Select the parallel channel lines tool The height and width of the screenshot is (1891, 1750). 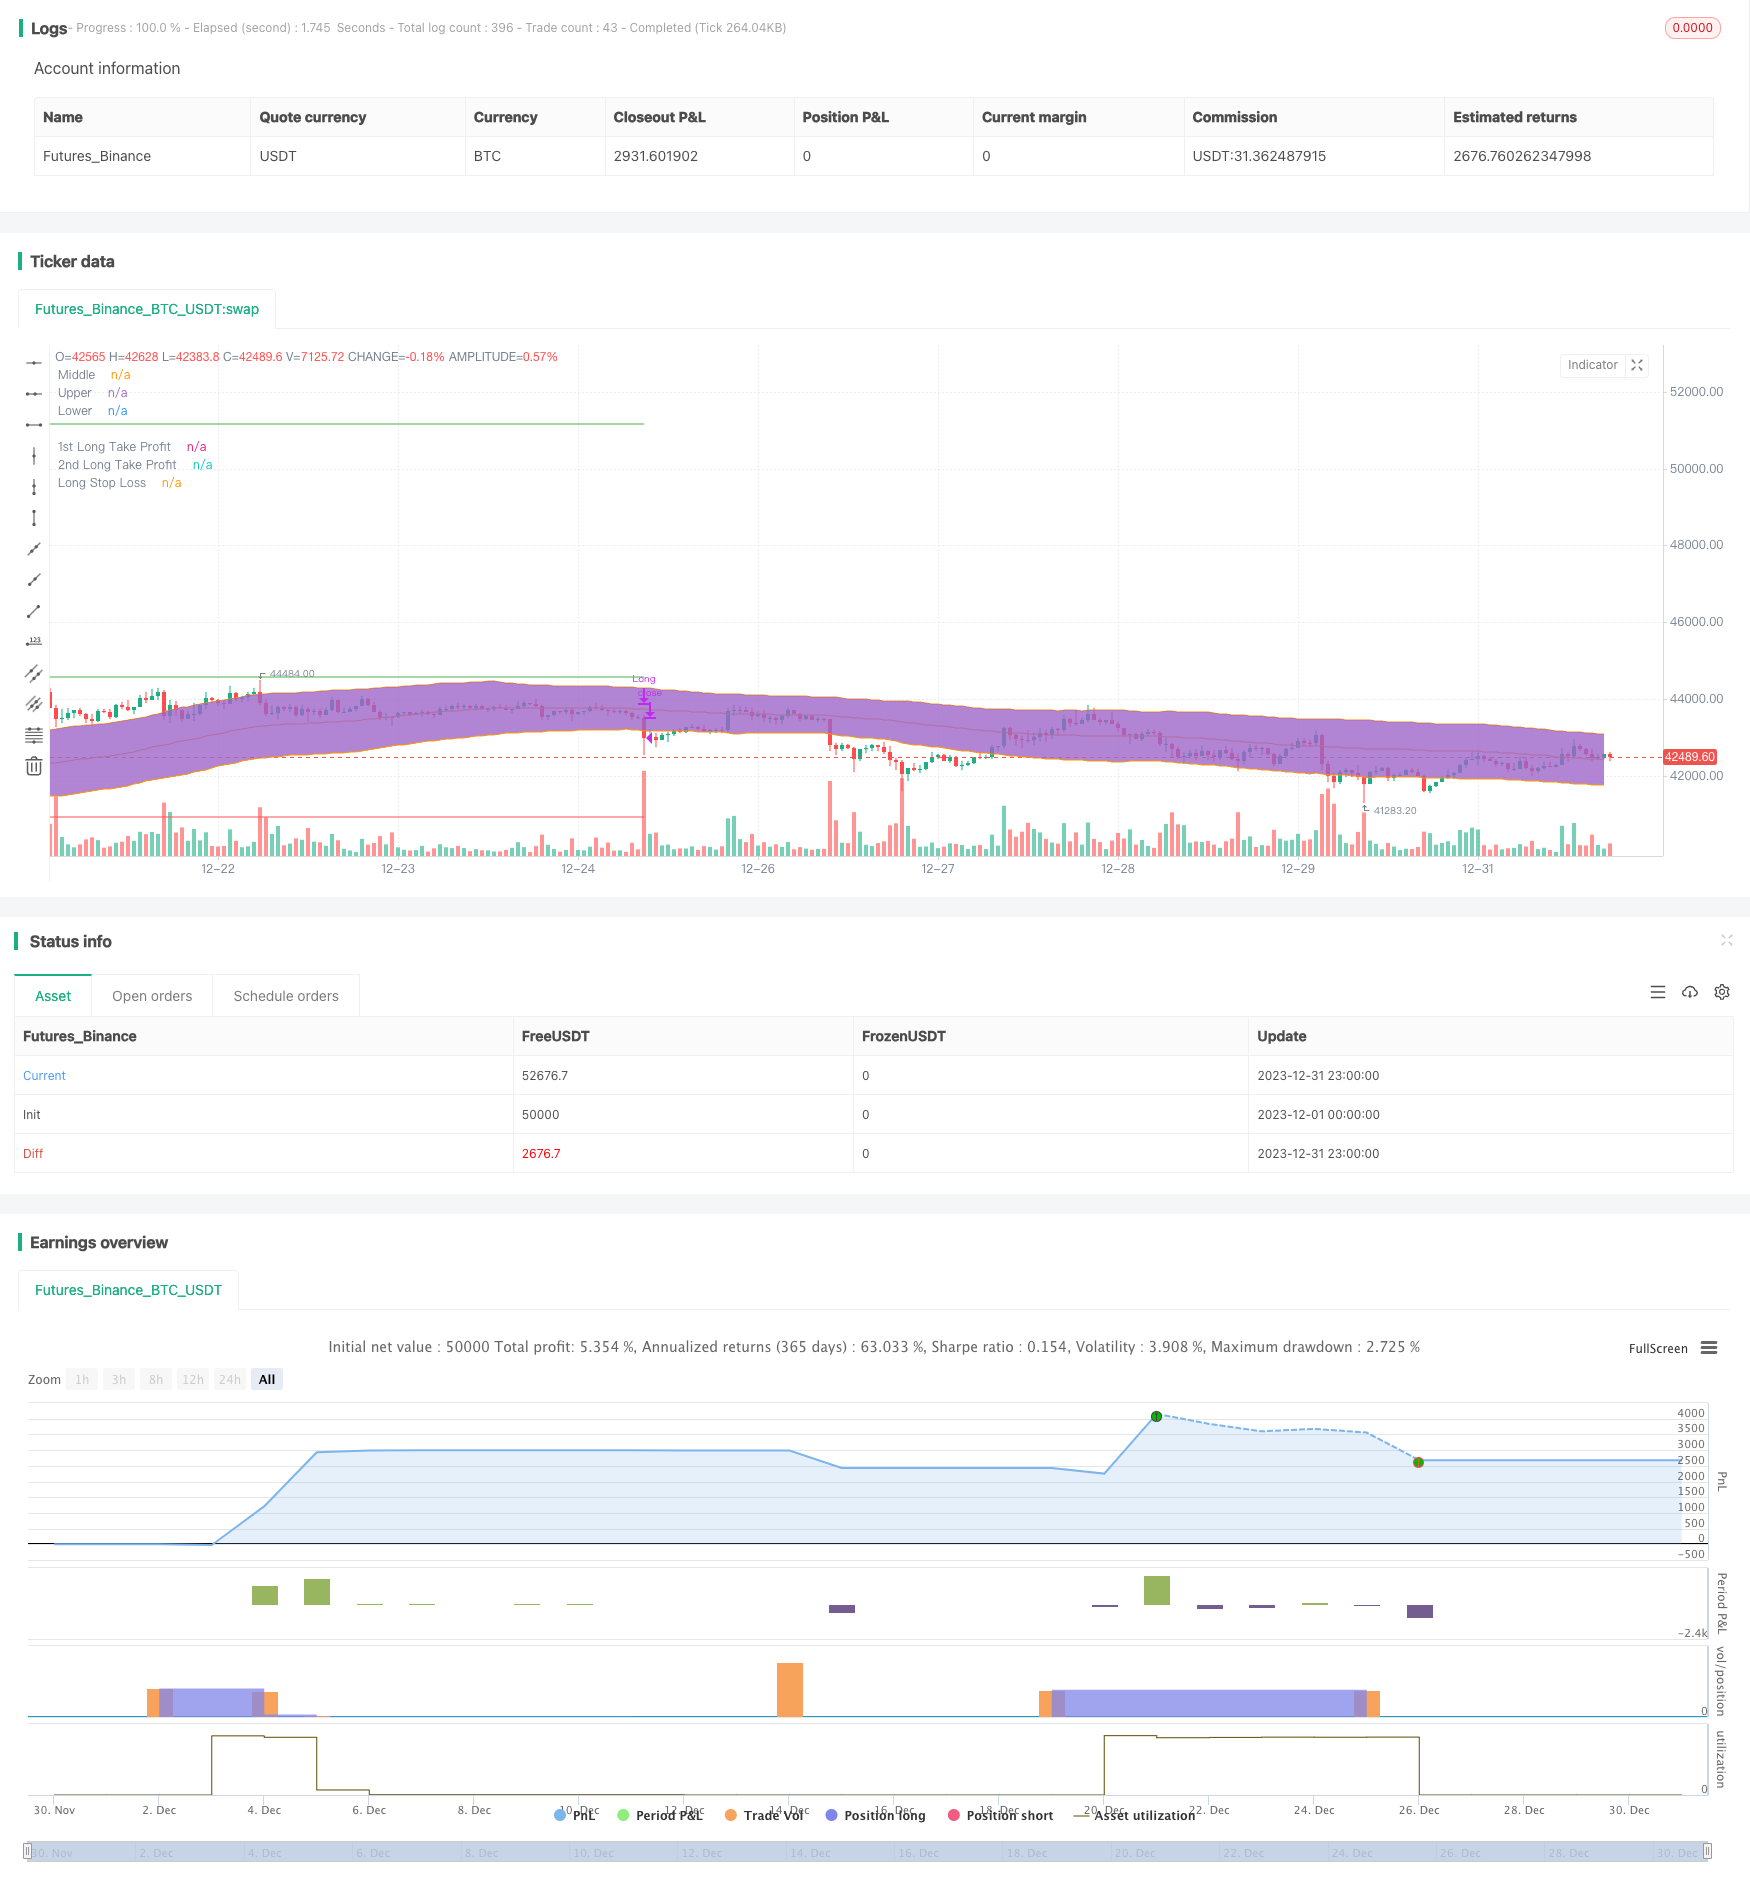(34, 673)
